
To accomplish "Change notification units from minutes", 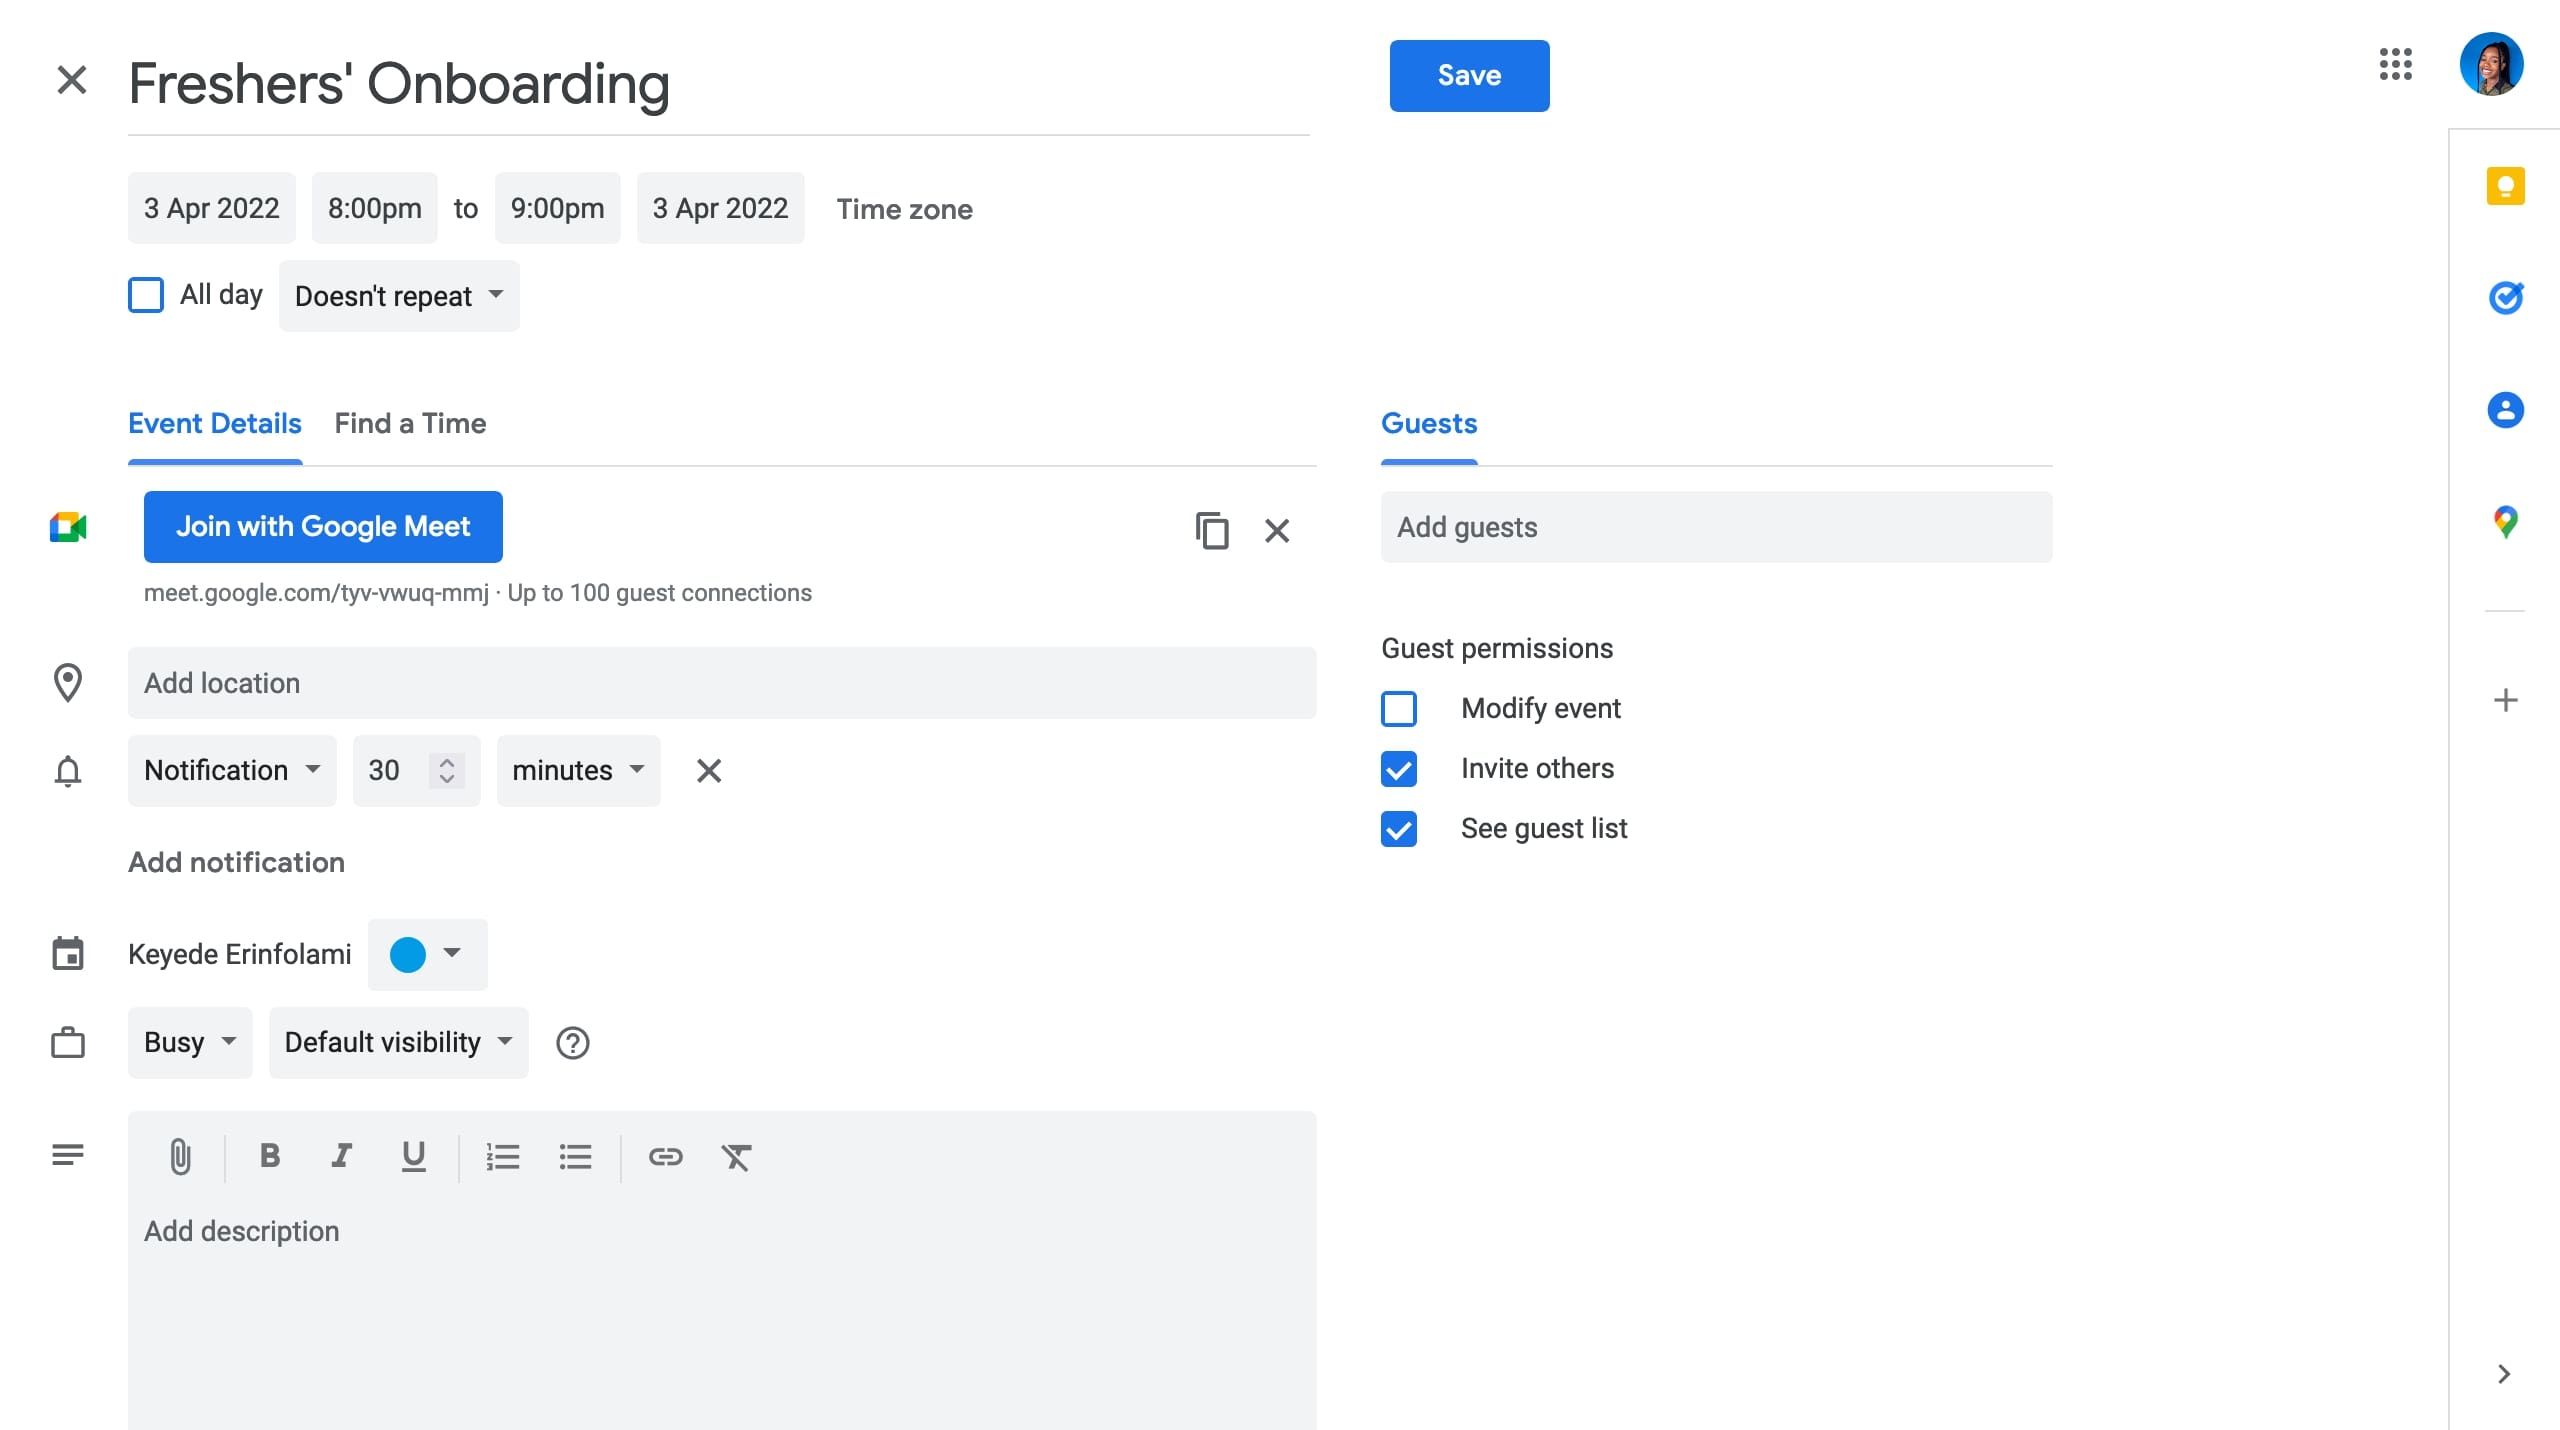I will [x=577, y=770].
